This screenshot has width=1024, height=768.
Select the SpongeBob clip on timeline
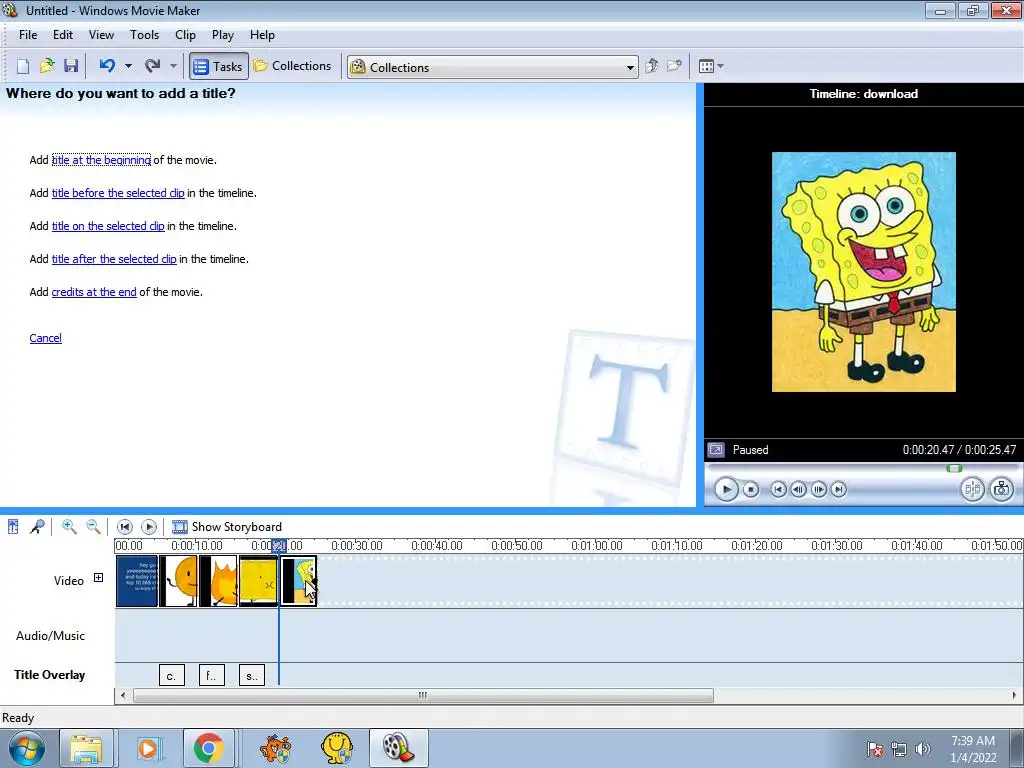298,581
